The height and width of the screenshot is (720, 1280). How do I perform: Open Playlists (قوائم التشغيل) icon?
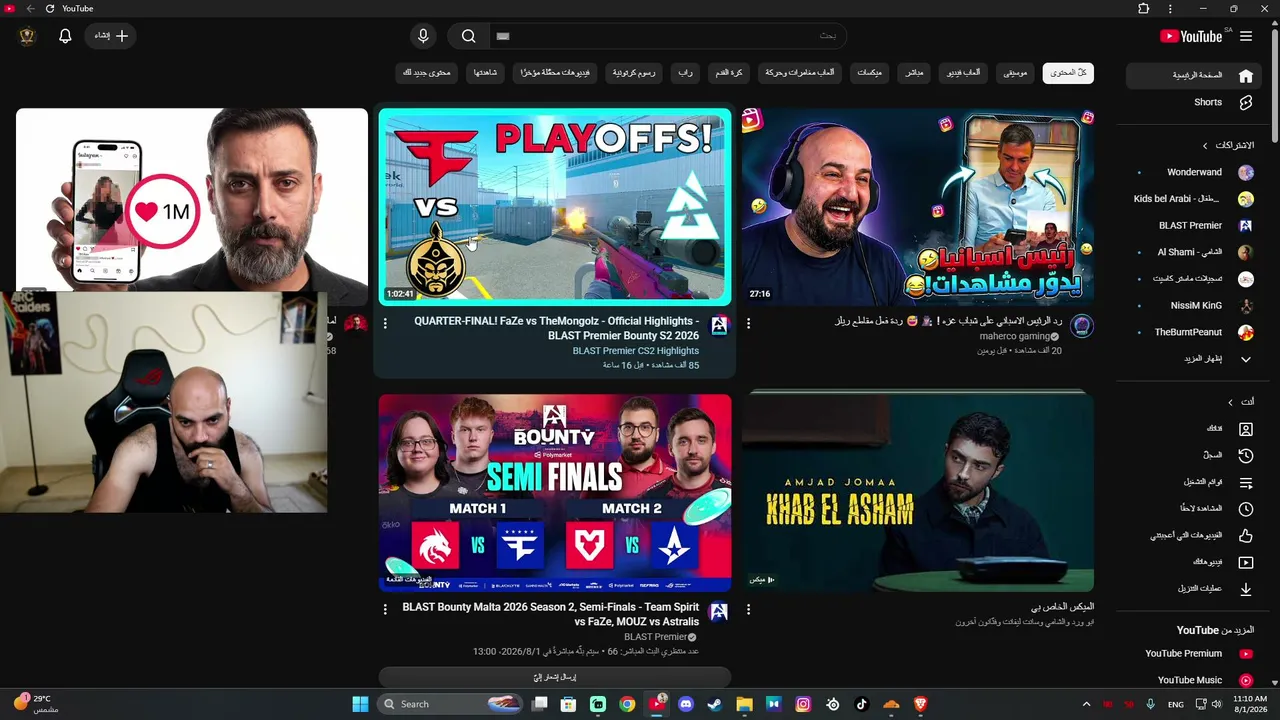[1246, 482]
